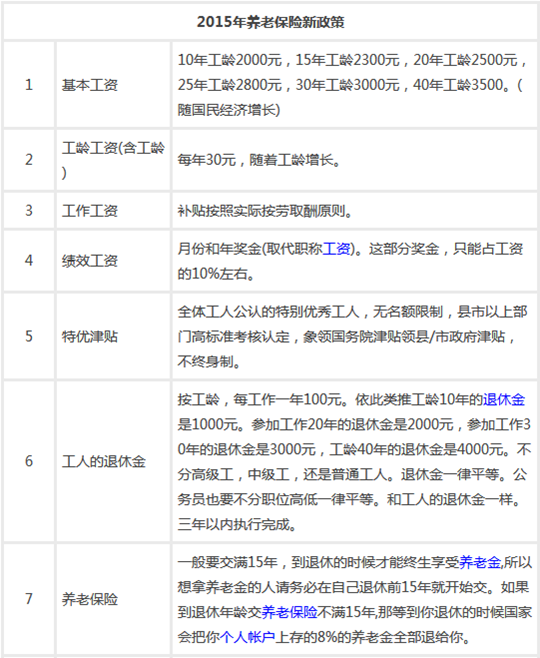Select row number 3 cell
The height and width of the screenshot is (658, 540).
29,210
